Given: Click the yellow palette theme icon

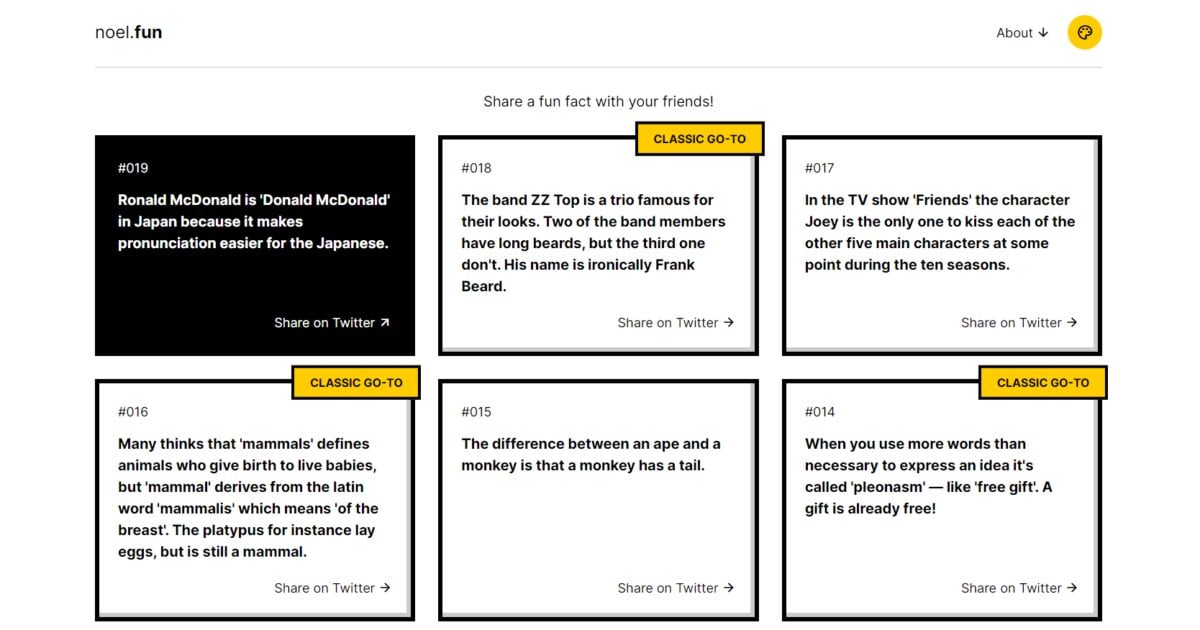Looking at the screenshot, I should pos(1085,33).
